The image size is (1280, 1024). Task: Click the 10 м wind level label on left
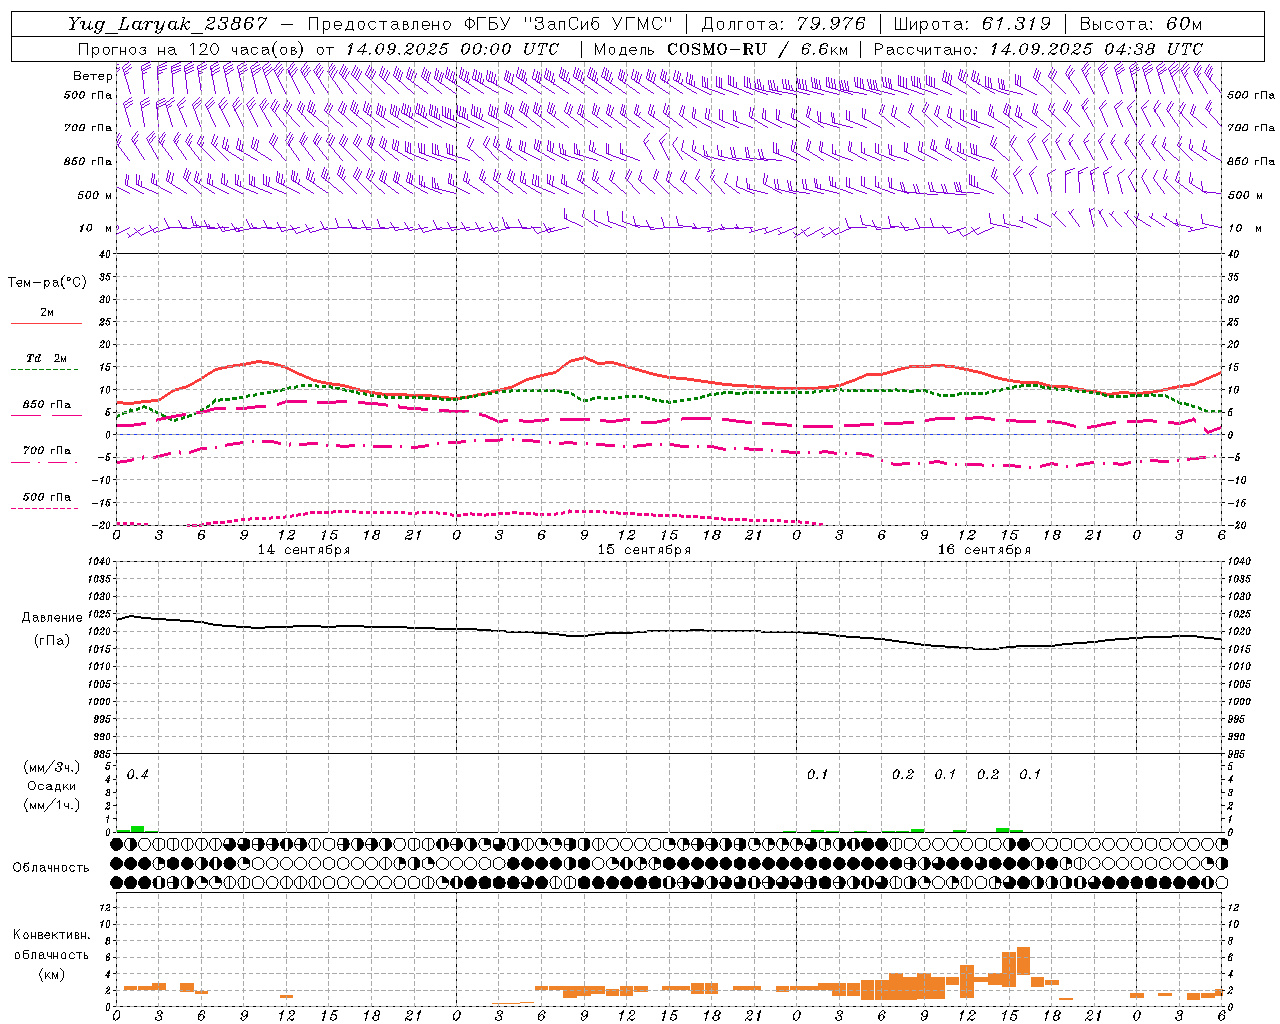click(95, 228)
